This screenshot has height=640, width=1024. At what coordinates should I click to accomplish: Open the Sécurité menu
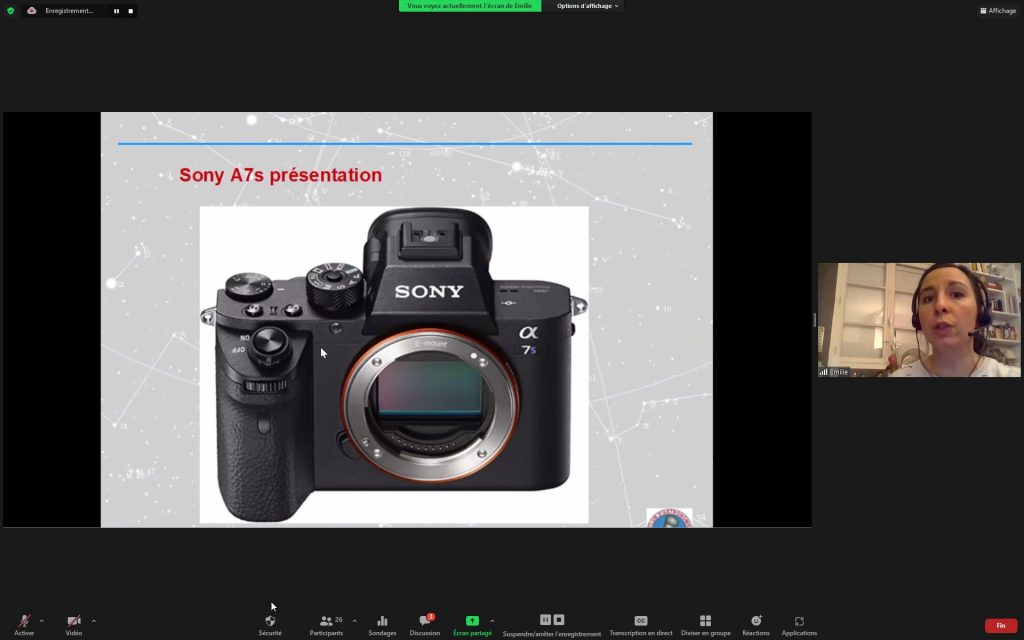point(270,624)
